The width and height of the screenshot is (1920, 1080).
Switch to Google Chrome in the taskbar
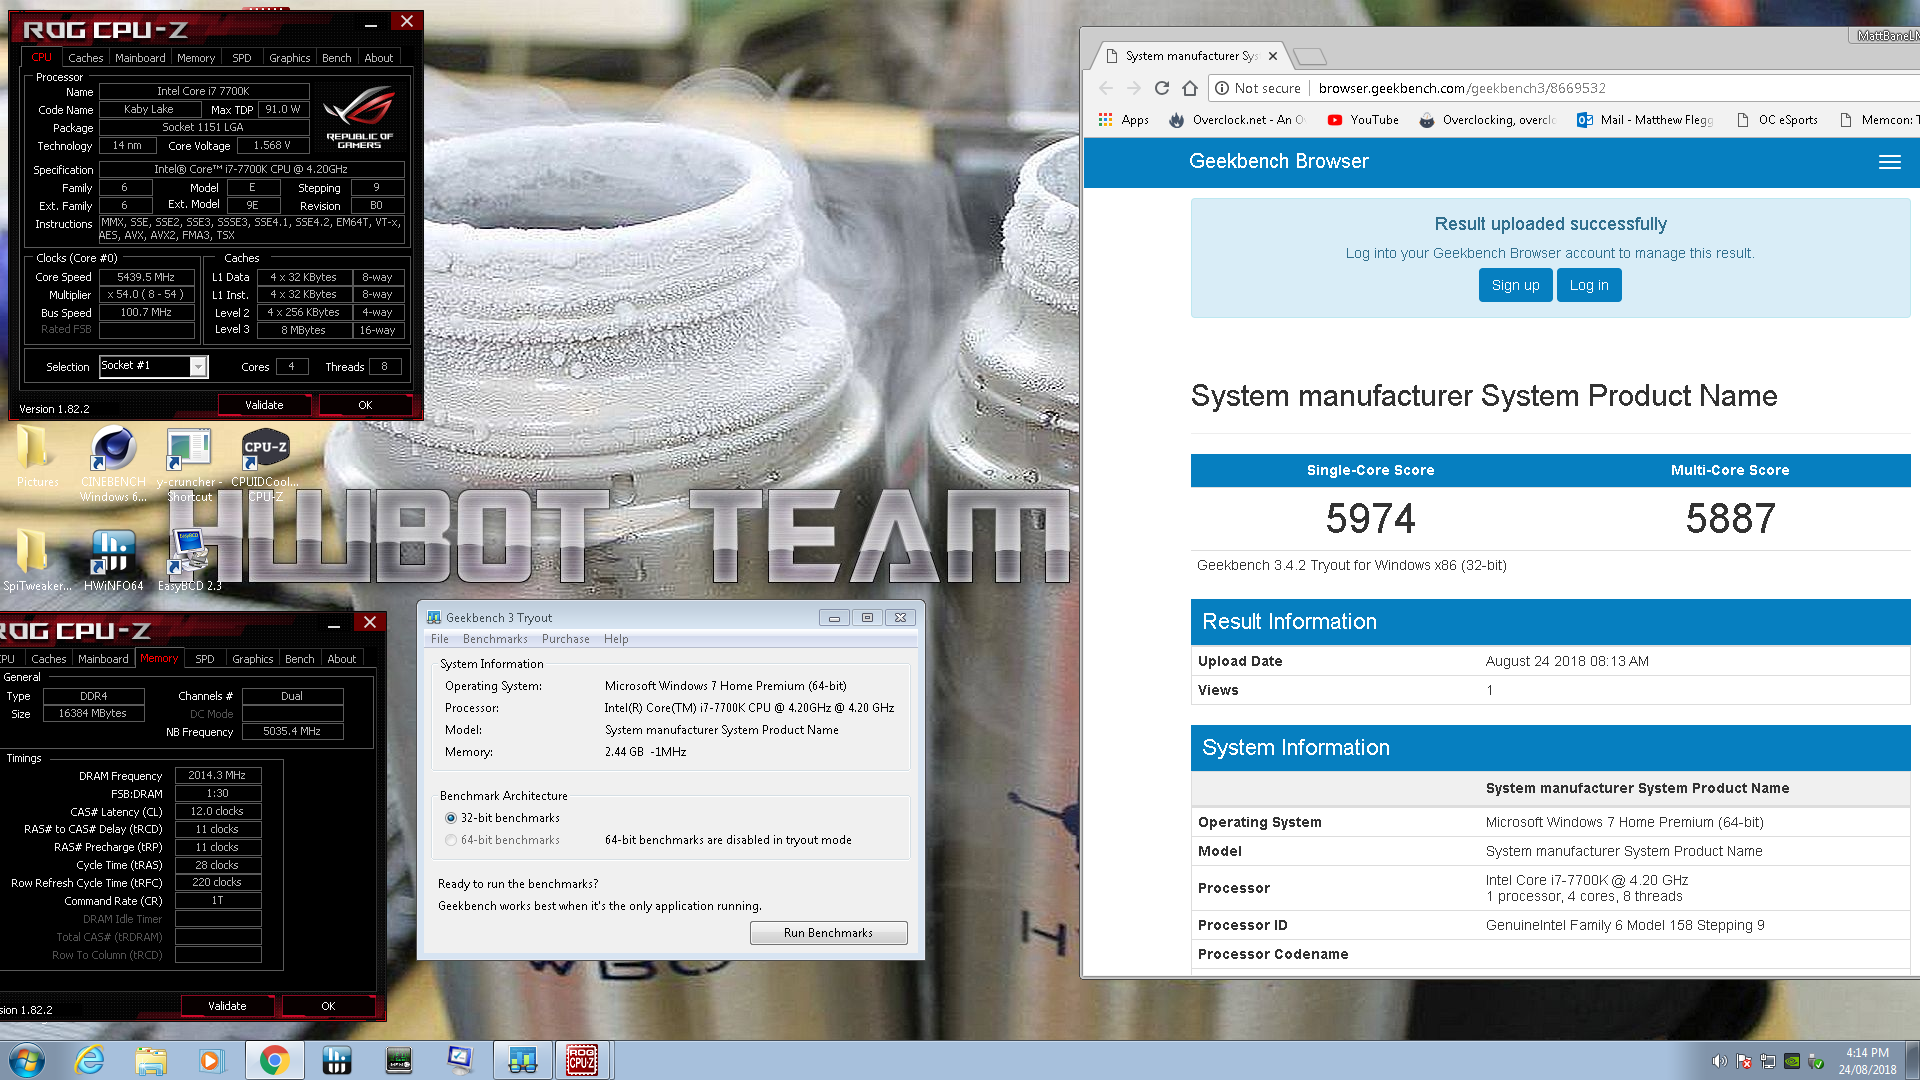point(274,1060)
